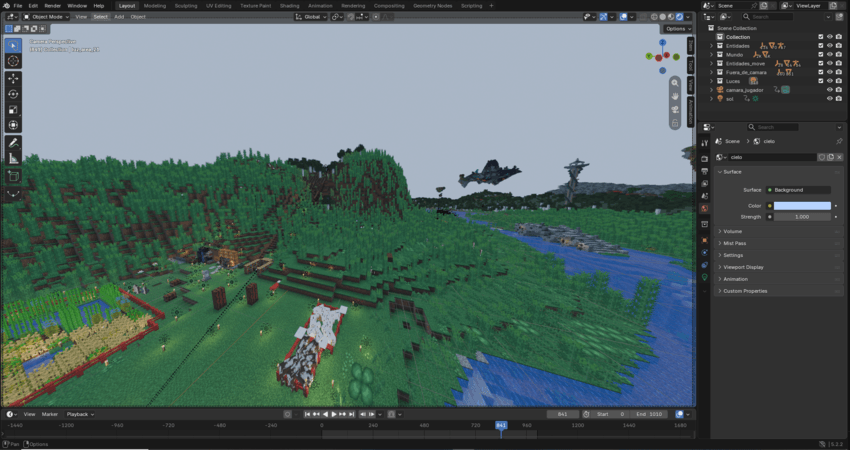Expand the Mundo collection
850x450 pixels.
[712, 55]
